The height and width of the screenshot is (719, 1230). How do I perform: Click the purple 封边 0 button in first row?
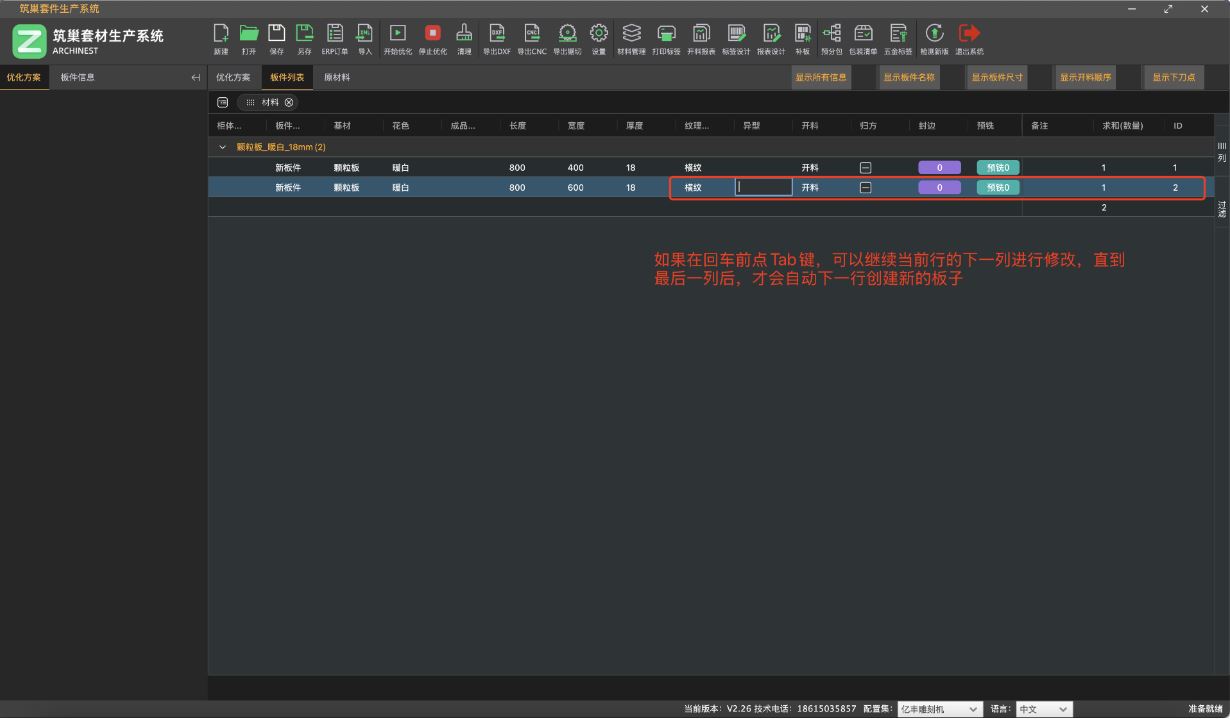[939, 168]
